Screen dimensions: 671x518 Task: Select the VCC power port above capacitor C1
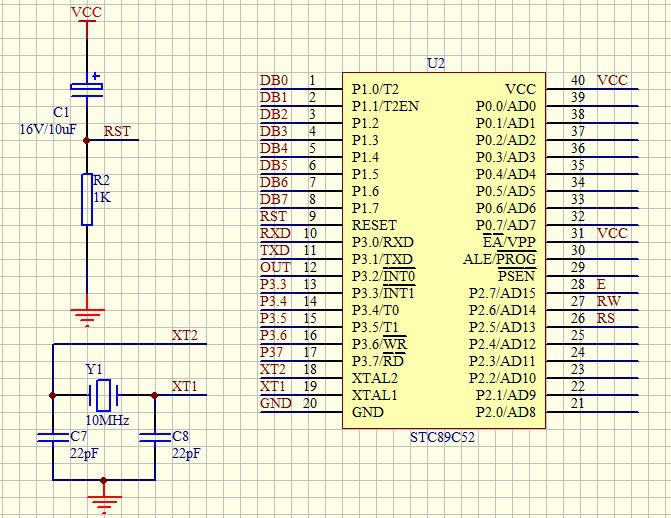tap(86, 20)
